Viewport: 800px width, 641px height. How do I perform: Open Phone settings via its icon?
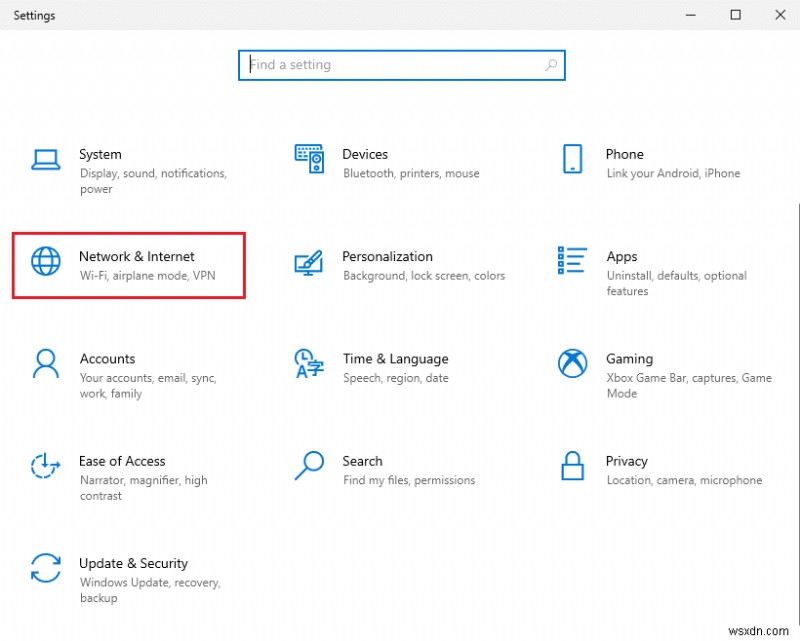pos(571,160)
